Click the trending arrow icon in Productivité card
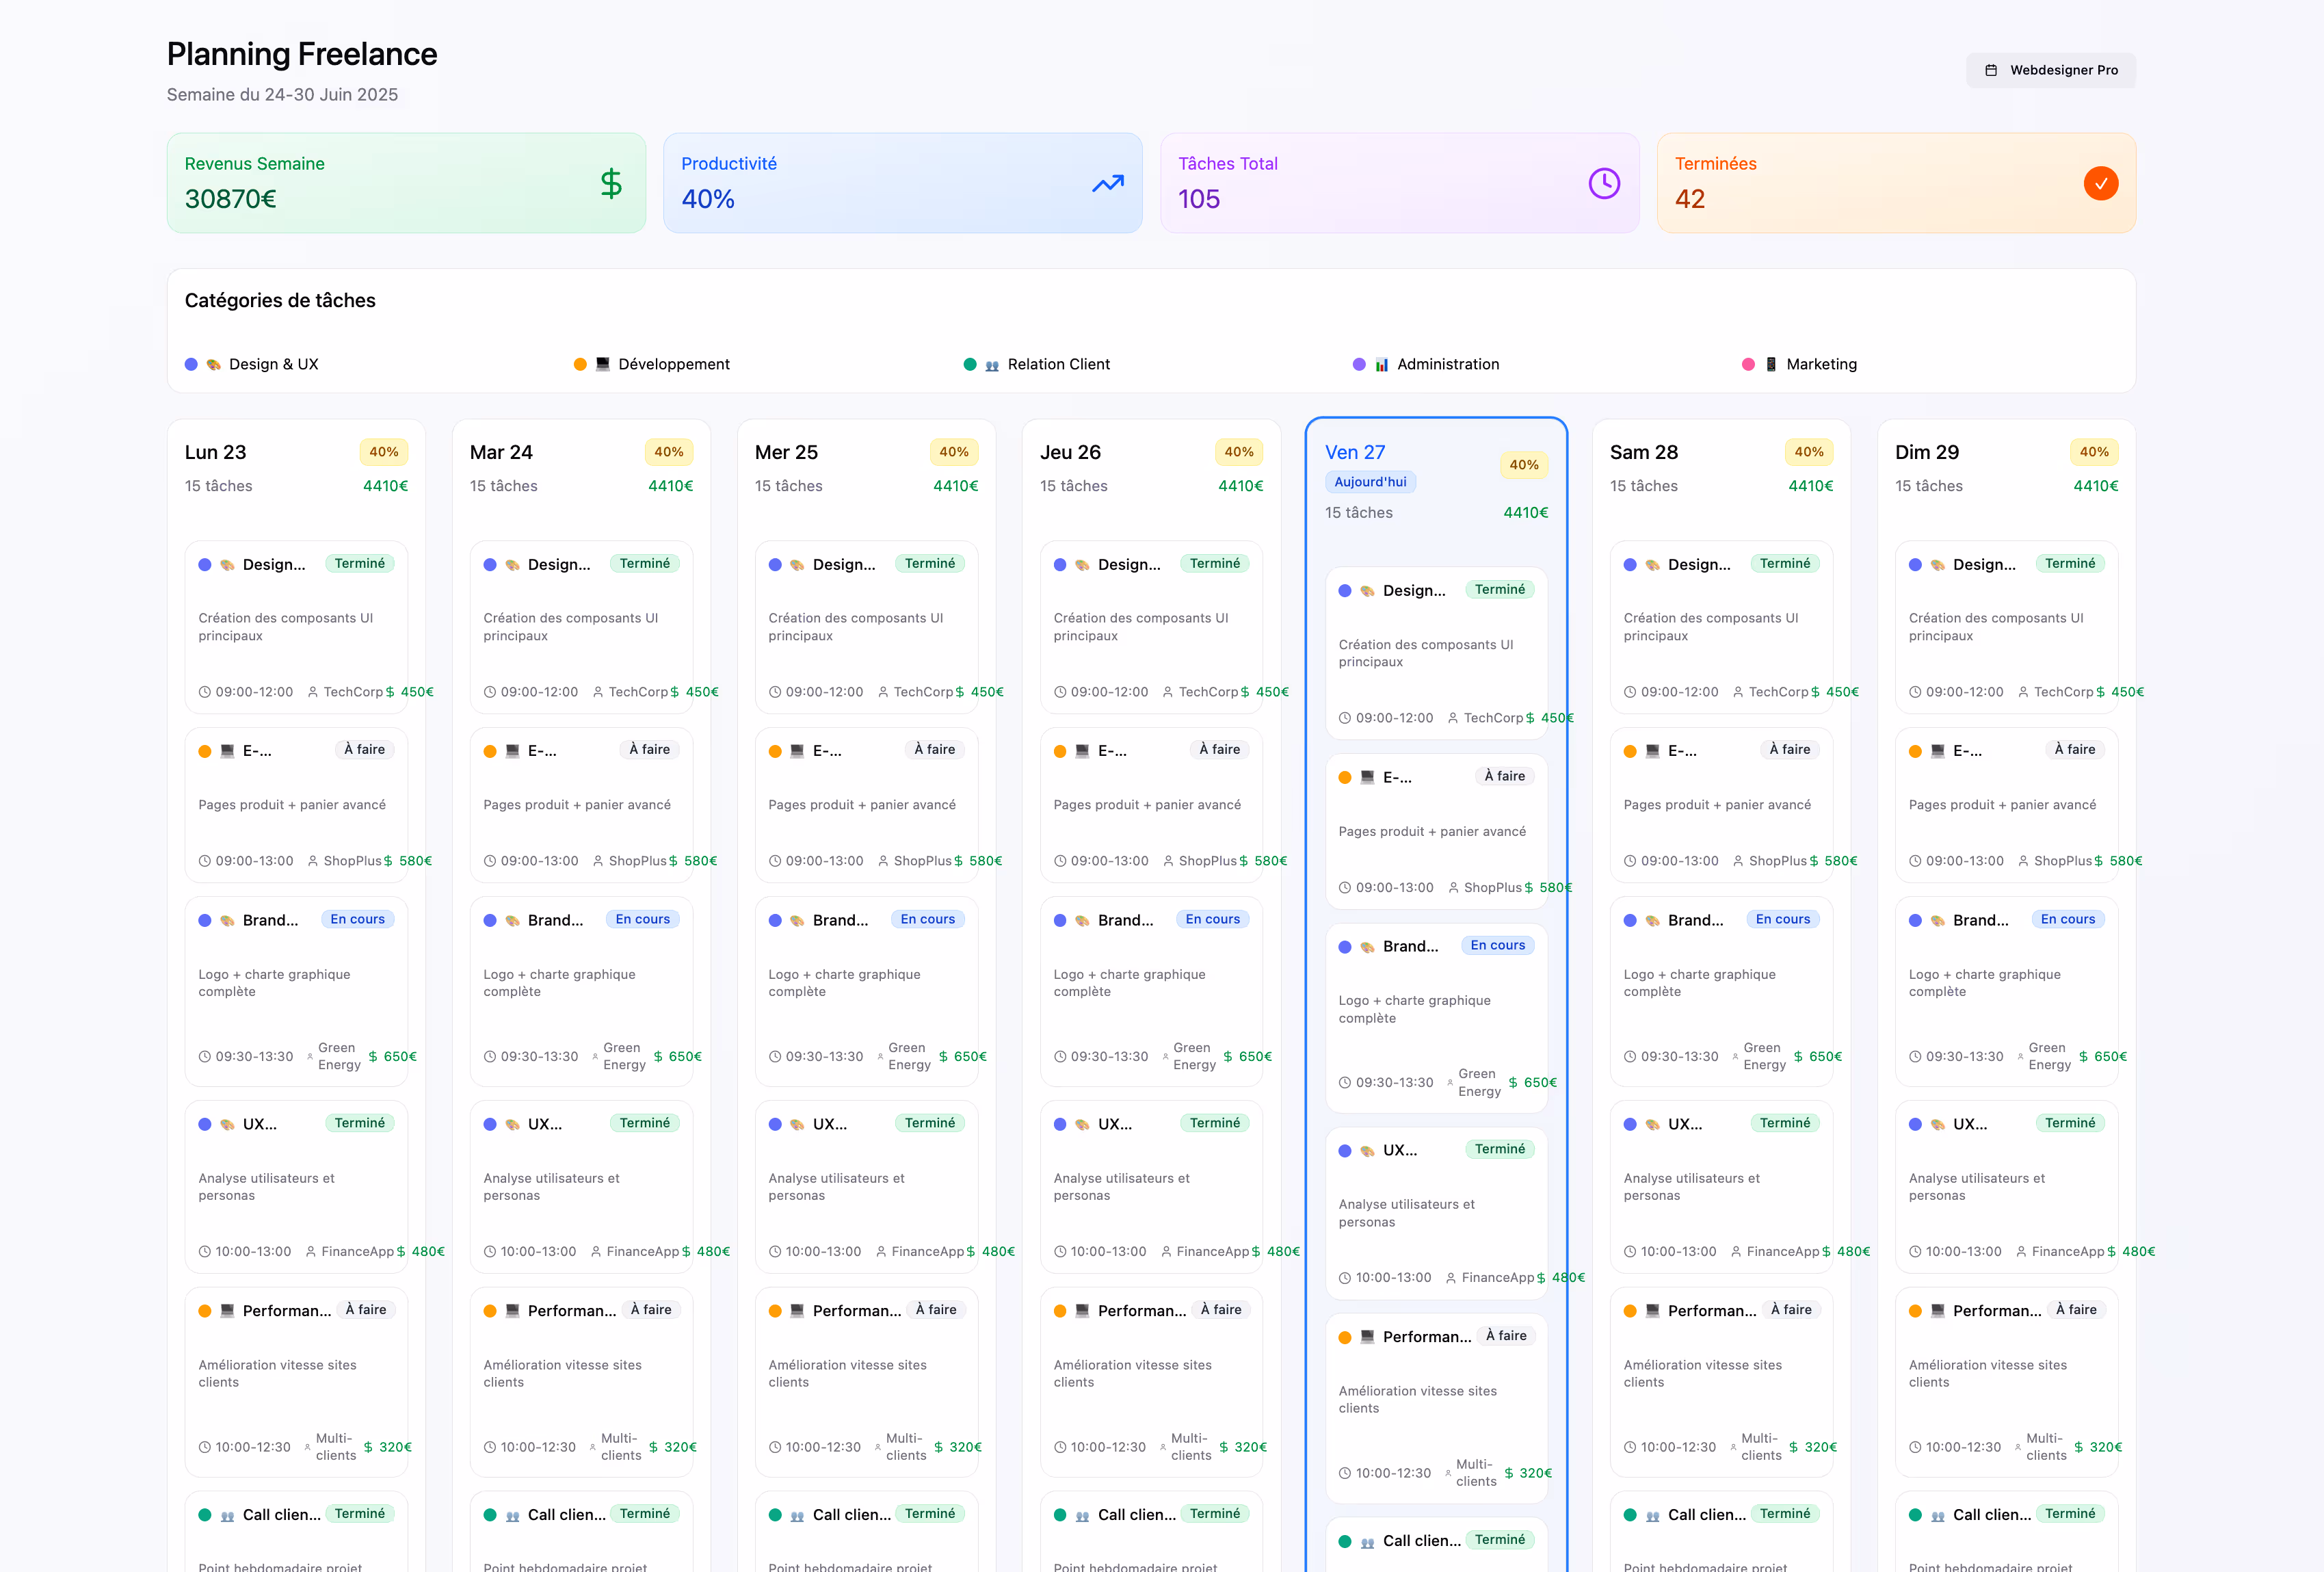This screenshot has height=1572, width=2324. pos(1108,183)
